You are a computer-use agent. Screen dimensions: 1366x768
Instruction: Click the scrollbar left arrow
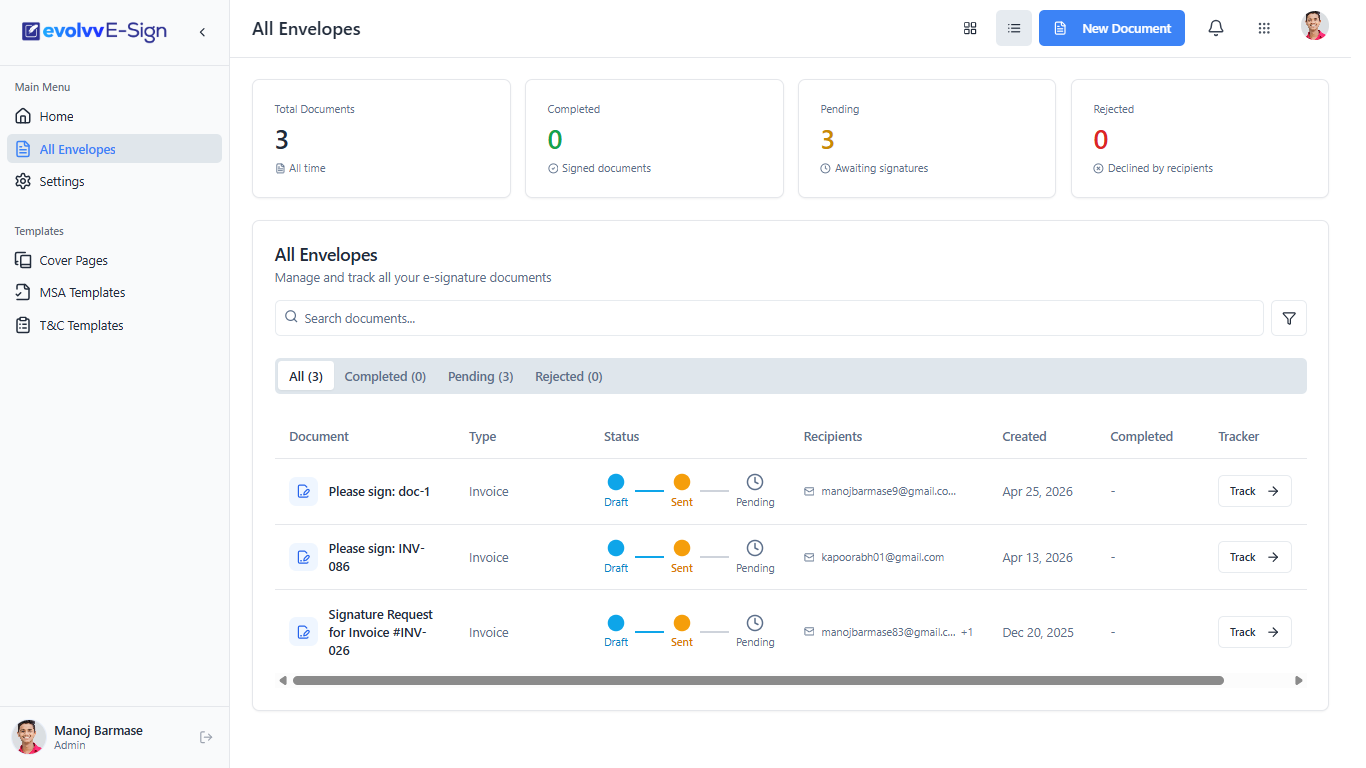point(283,681)
